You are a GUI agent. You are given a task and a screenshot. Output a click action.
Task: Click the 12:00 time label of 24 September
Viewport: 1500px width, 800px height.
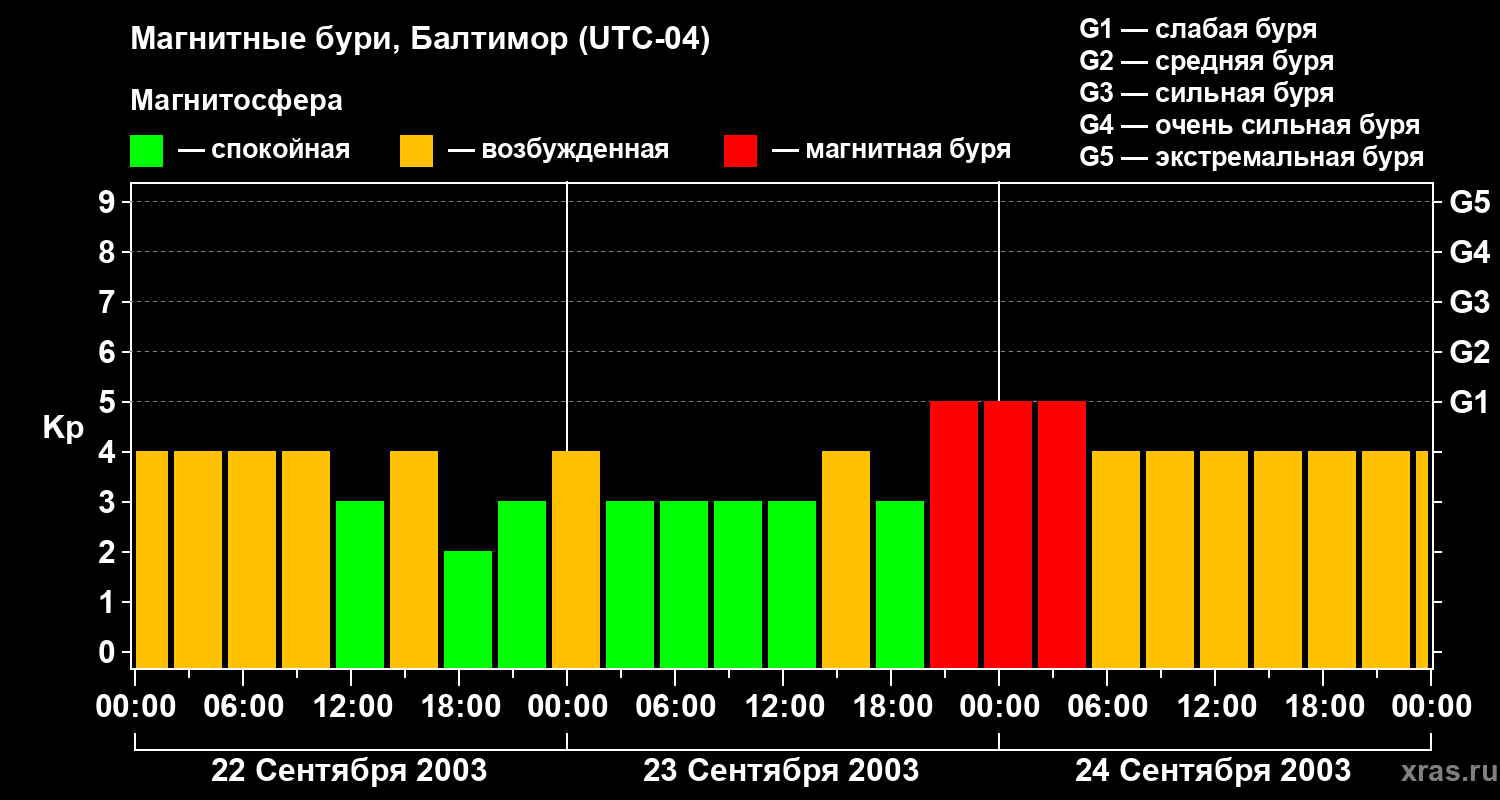click(x=1215, y=707)
